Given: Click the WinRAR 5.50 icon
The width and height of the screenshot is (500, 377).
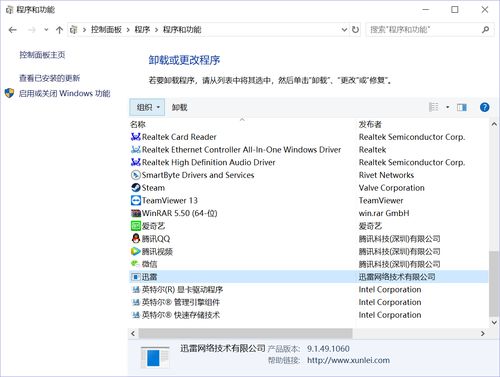Looking at the screenshot, I should click(x=136, y=213).
